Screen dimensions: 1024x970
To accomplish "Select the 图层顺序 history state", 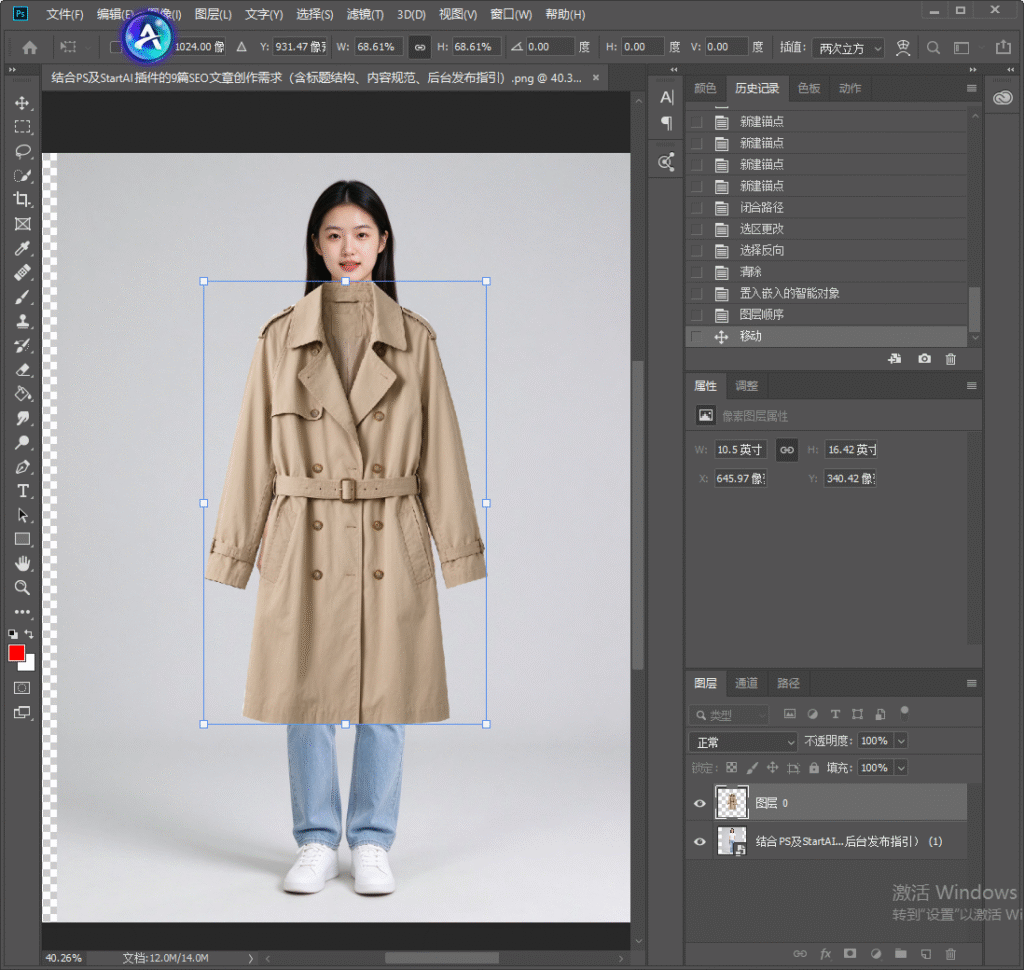I will 827,315.
